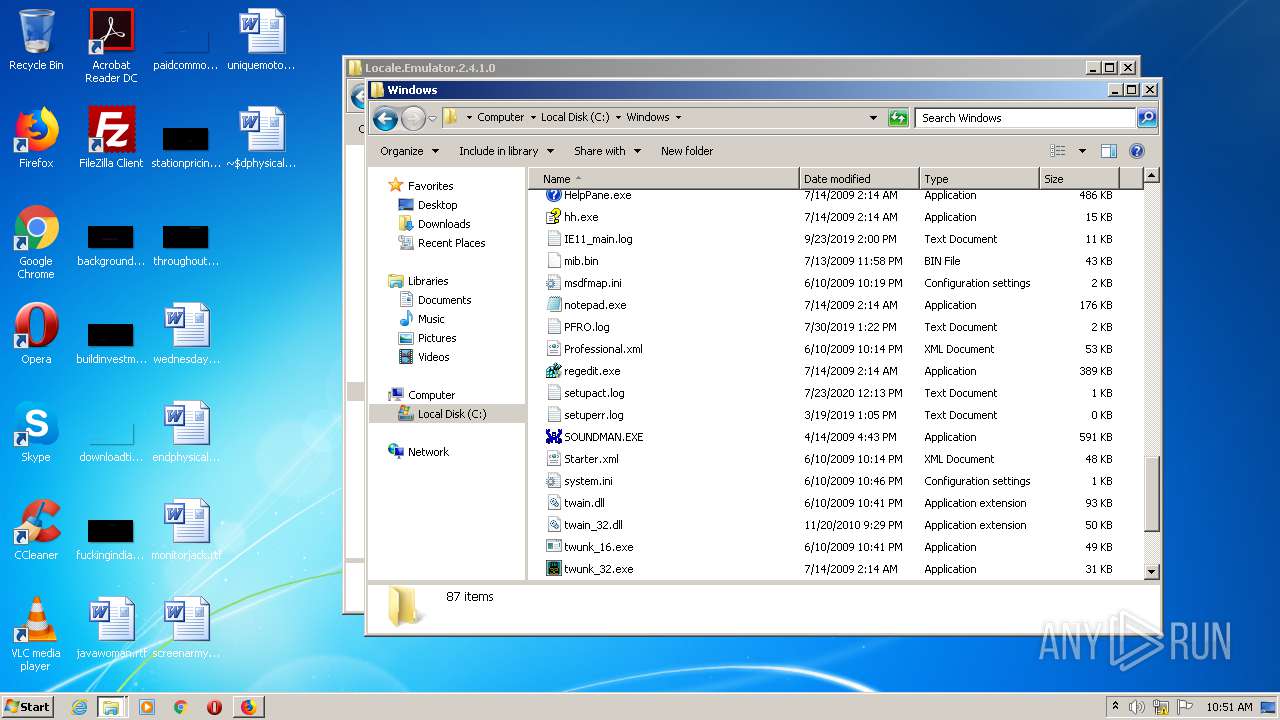Open the recent pages dropdown arrow
This screenshot has height=720, width=1280.
tap(432, 118)
